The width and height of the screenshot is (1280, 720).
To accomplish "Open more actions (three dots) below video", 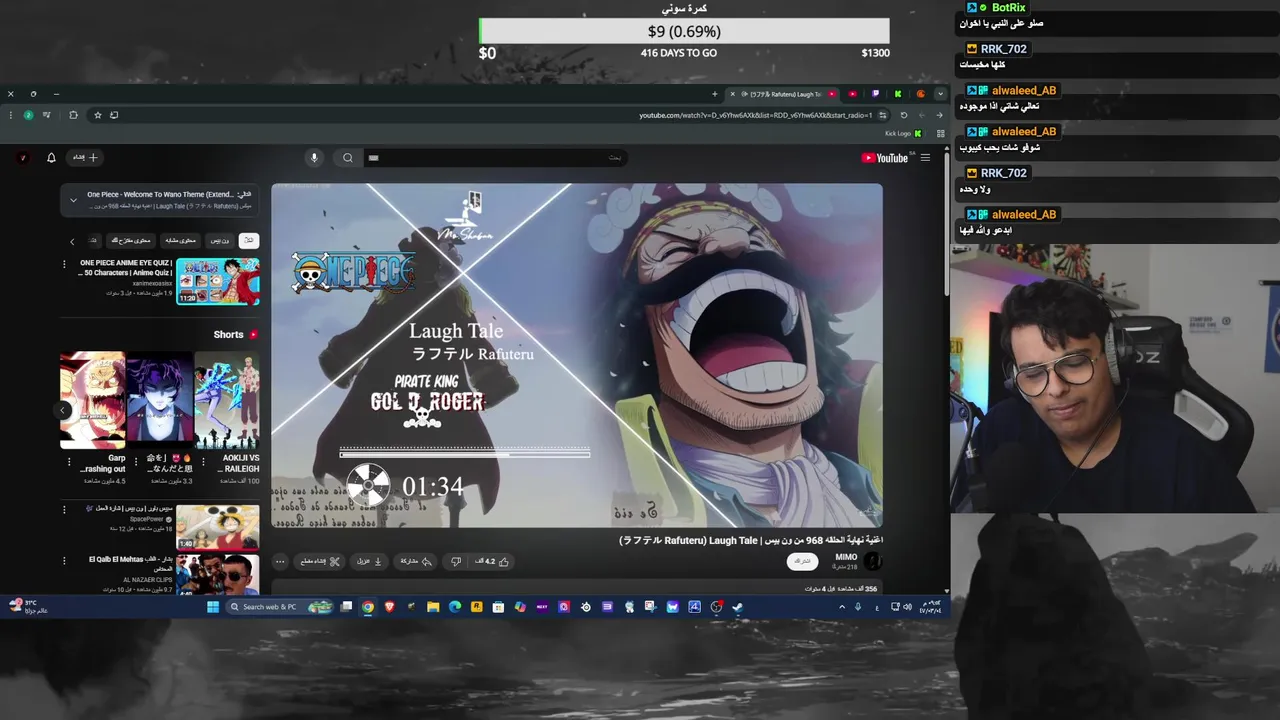I will pyautogui.click(x=280, y=562).
